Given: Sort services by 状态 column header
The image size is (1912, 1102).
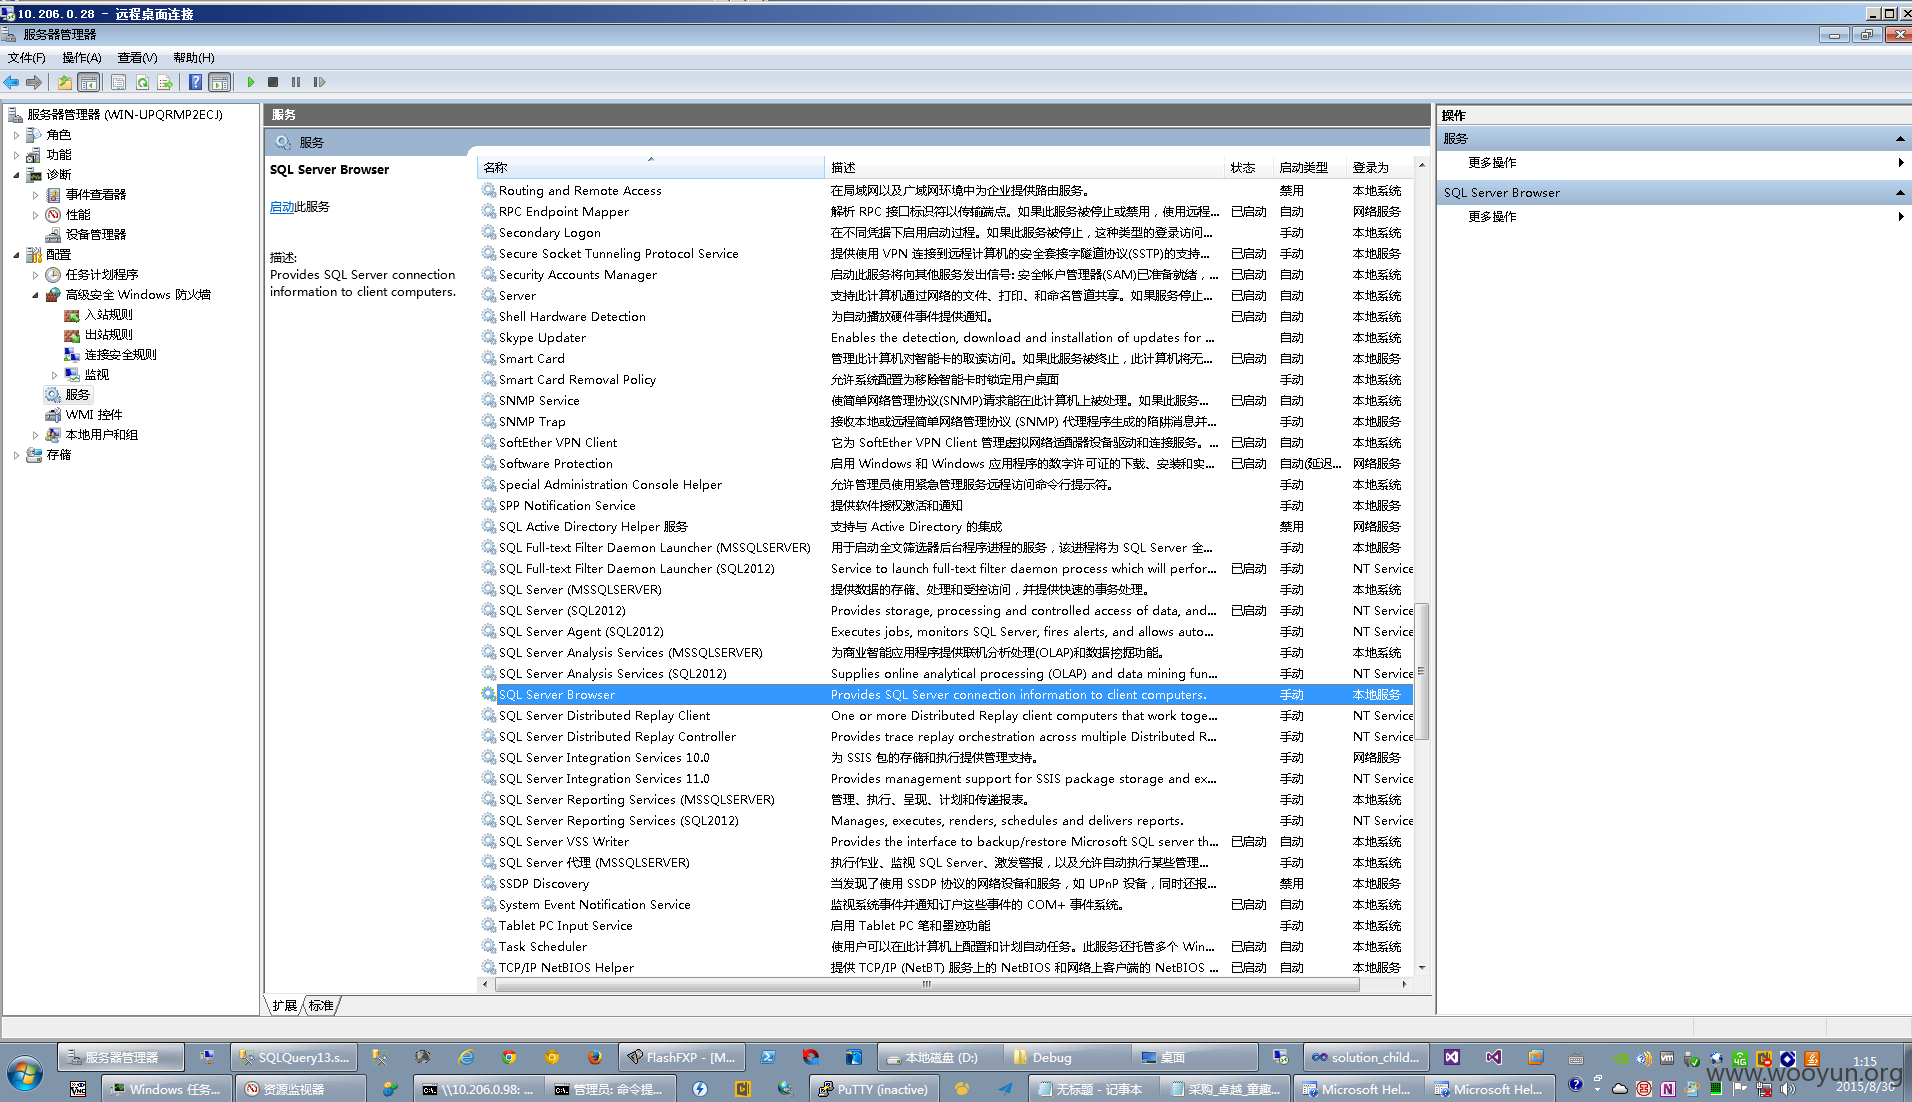Looking at the screenshot, I should 1249,167.
